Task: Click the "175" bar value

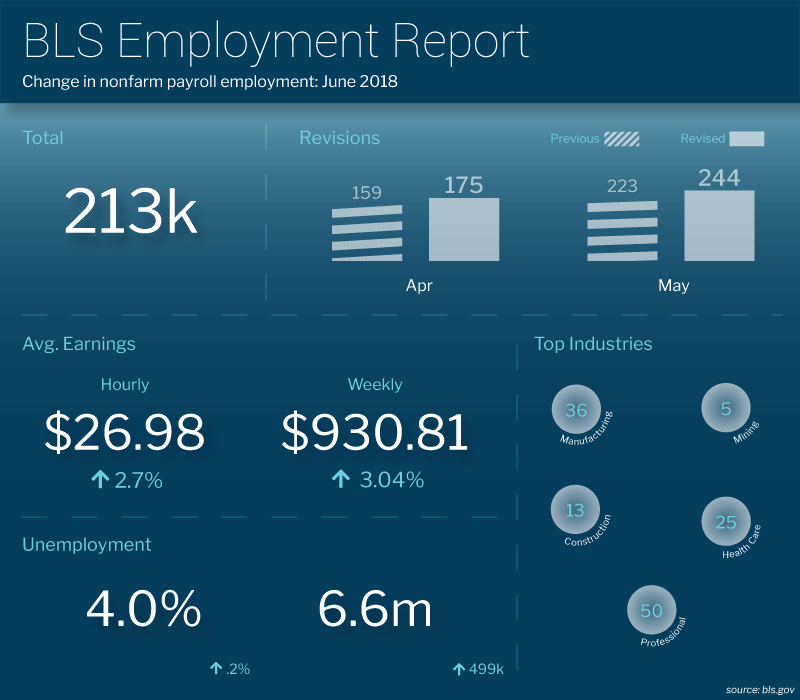Action: [x=463, y=185]
